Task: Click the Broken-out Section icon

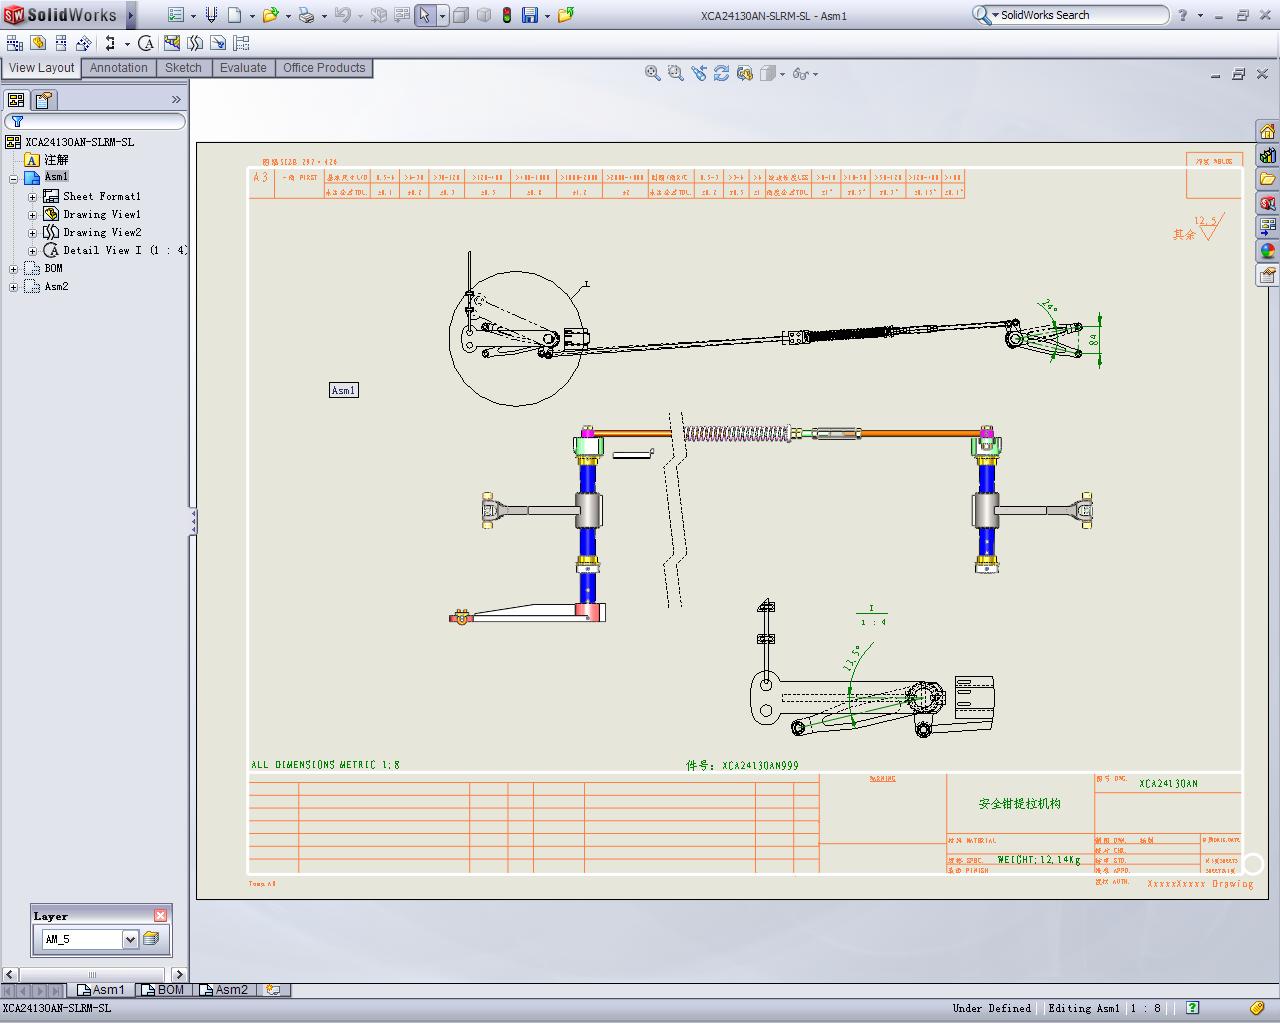Action: click(x=172, y=43)
